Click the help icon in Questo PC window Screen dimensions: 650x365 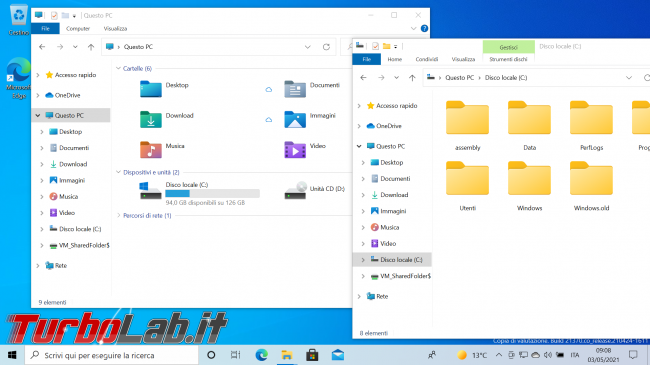pyautogui.click(x=424, y=28)
